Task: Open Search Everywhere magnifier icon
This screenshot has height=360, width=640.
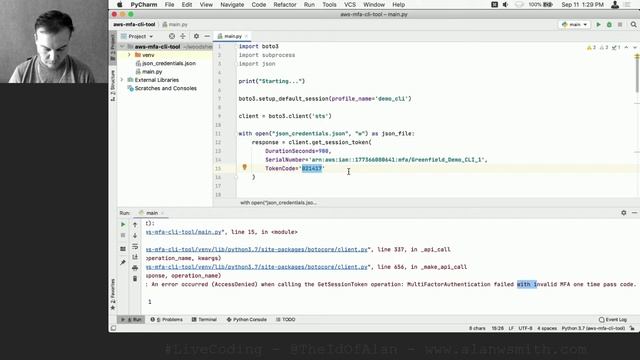Action: coord(633,24)
